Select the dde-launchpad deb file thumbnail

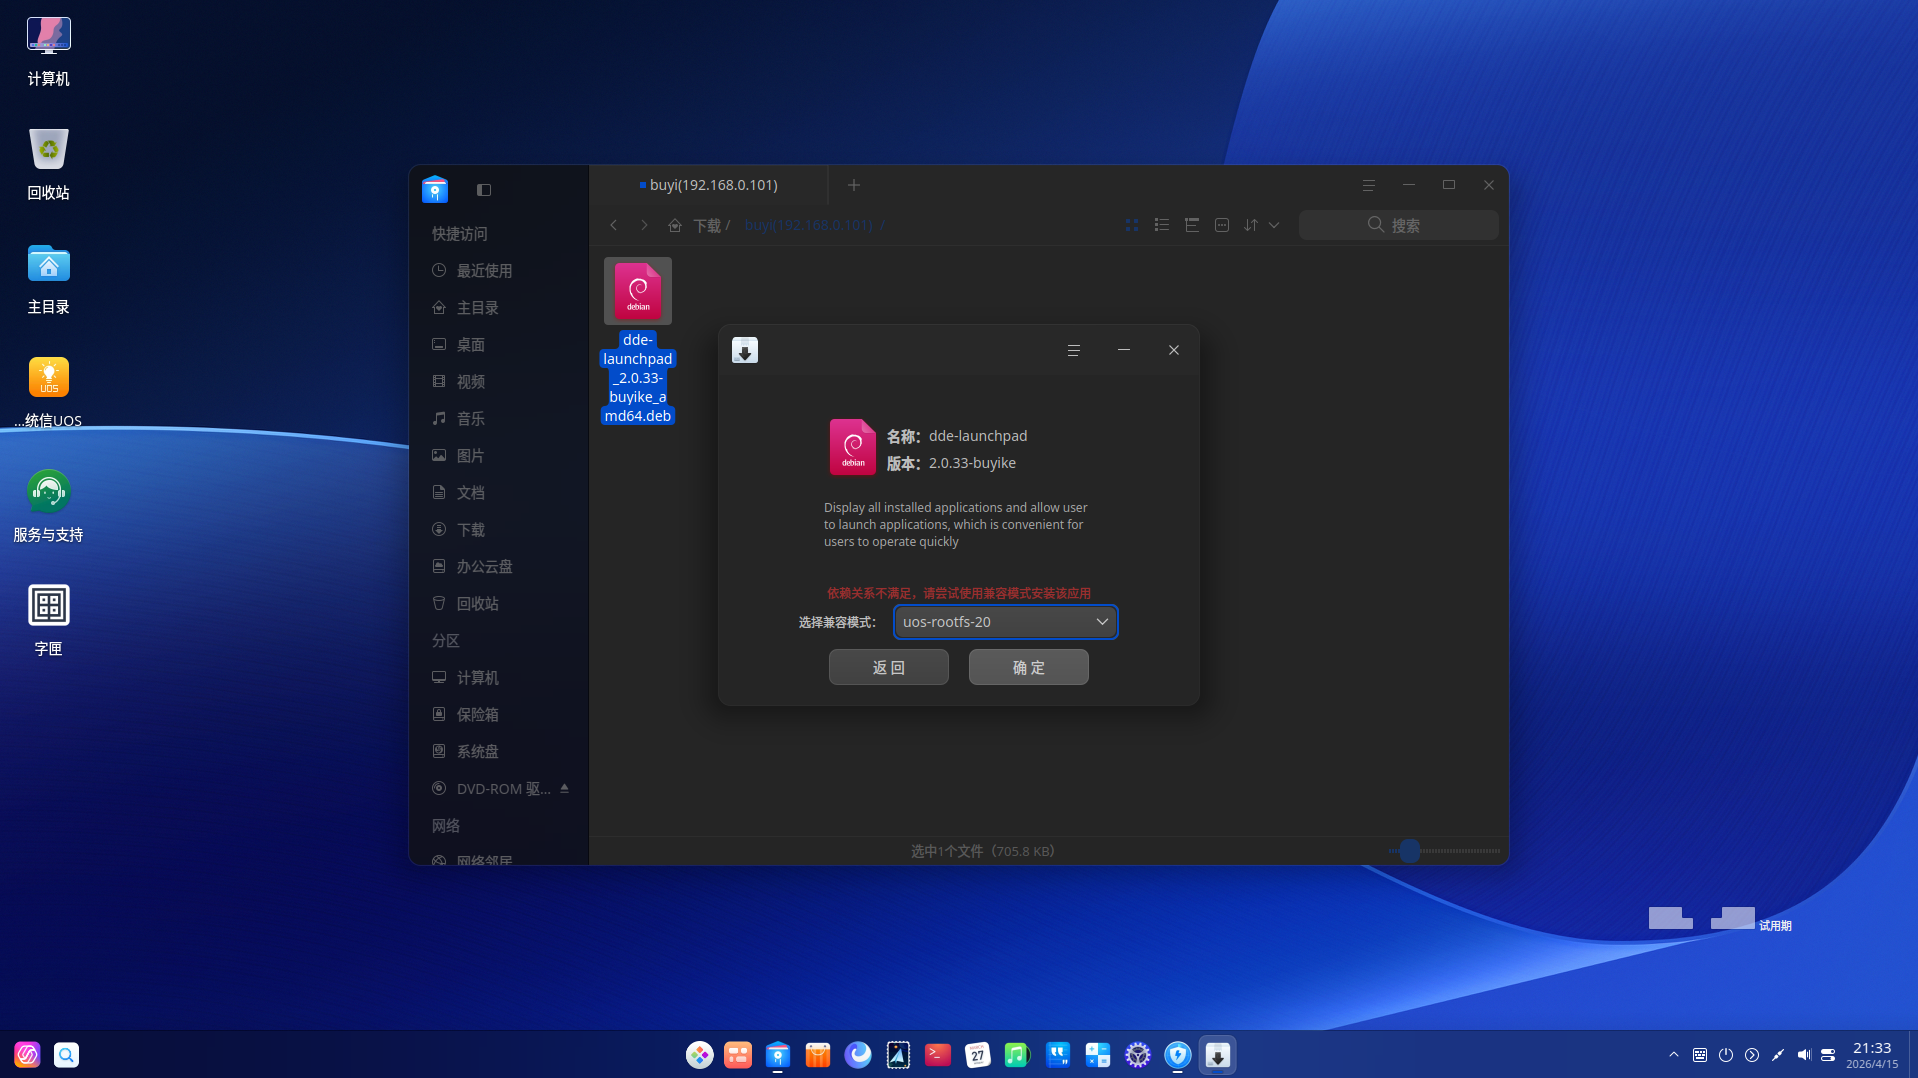(x=638, y=291)
